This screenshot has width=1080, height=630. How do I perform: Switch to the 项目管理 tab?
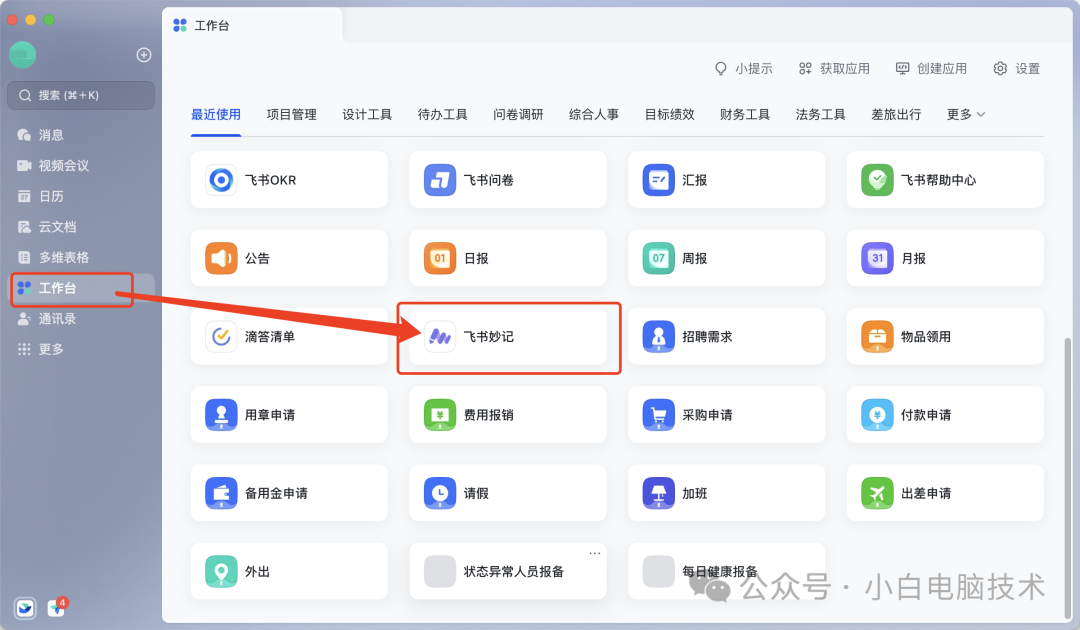(291, 114)
